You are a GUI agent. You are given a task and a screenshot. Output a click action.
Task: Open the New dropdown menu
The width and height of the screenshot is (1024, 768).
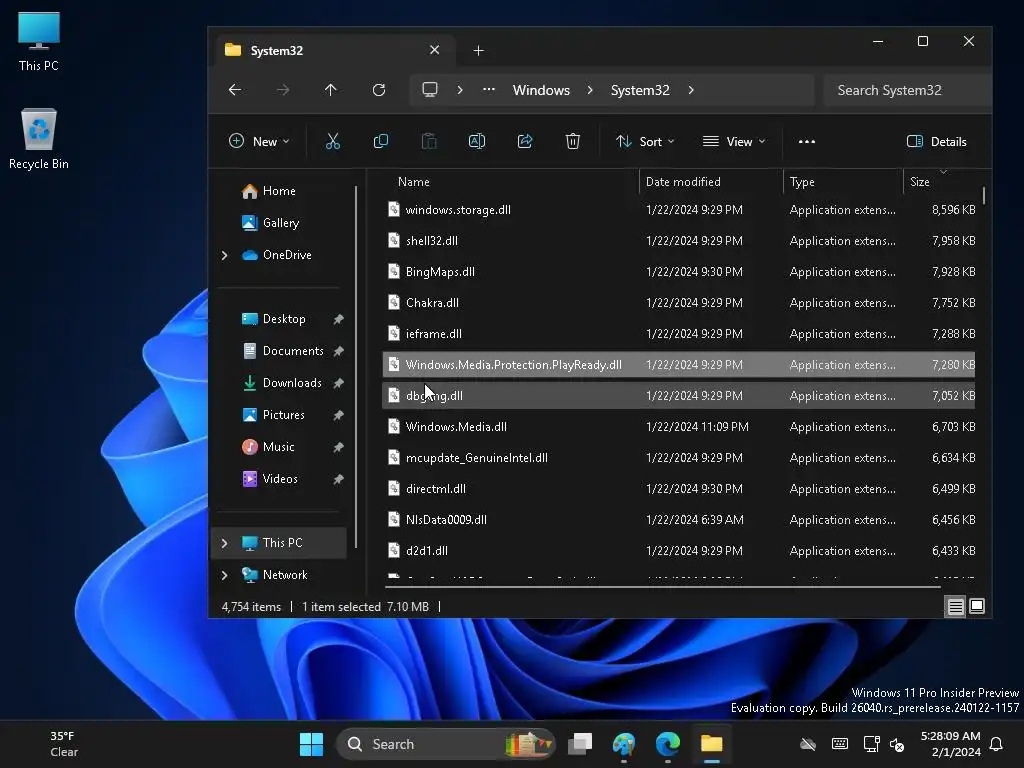tap(259, 141)
